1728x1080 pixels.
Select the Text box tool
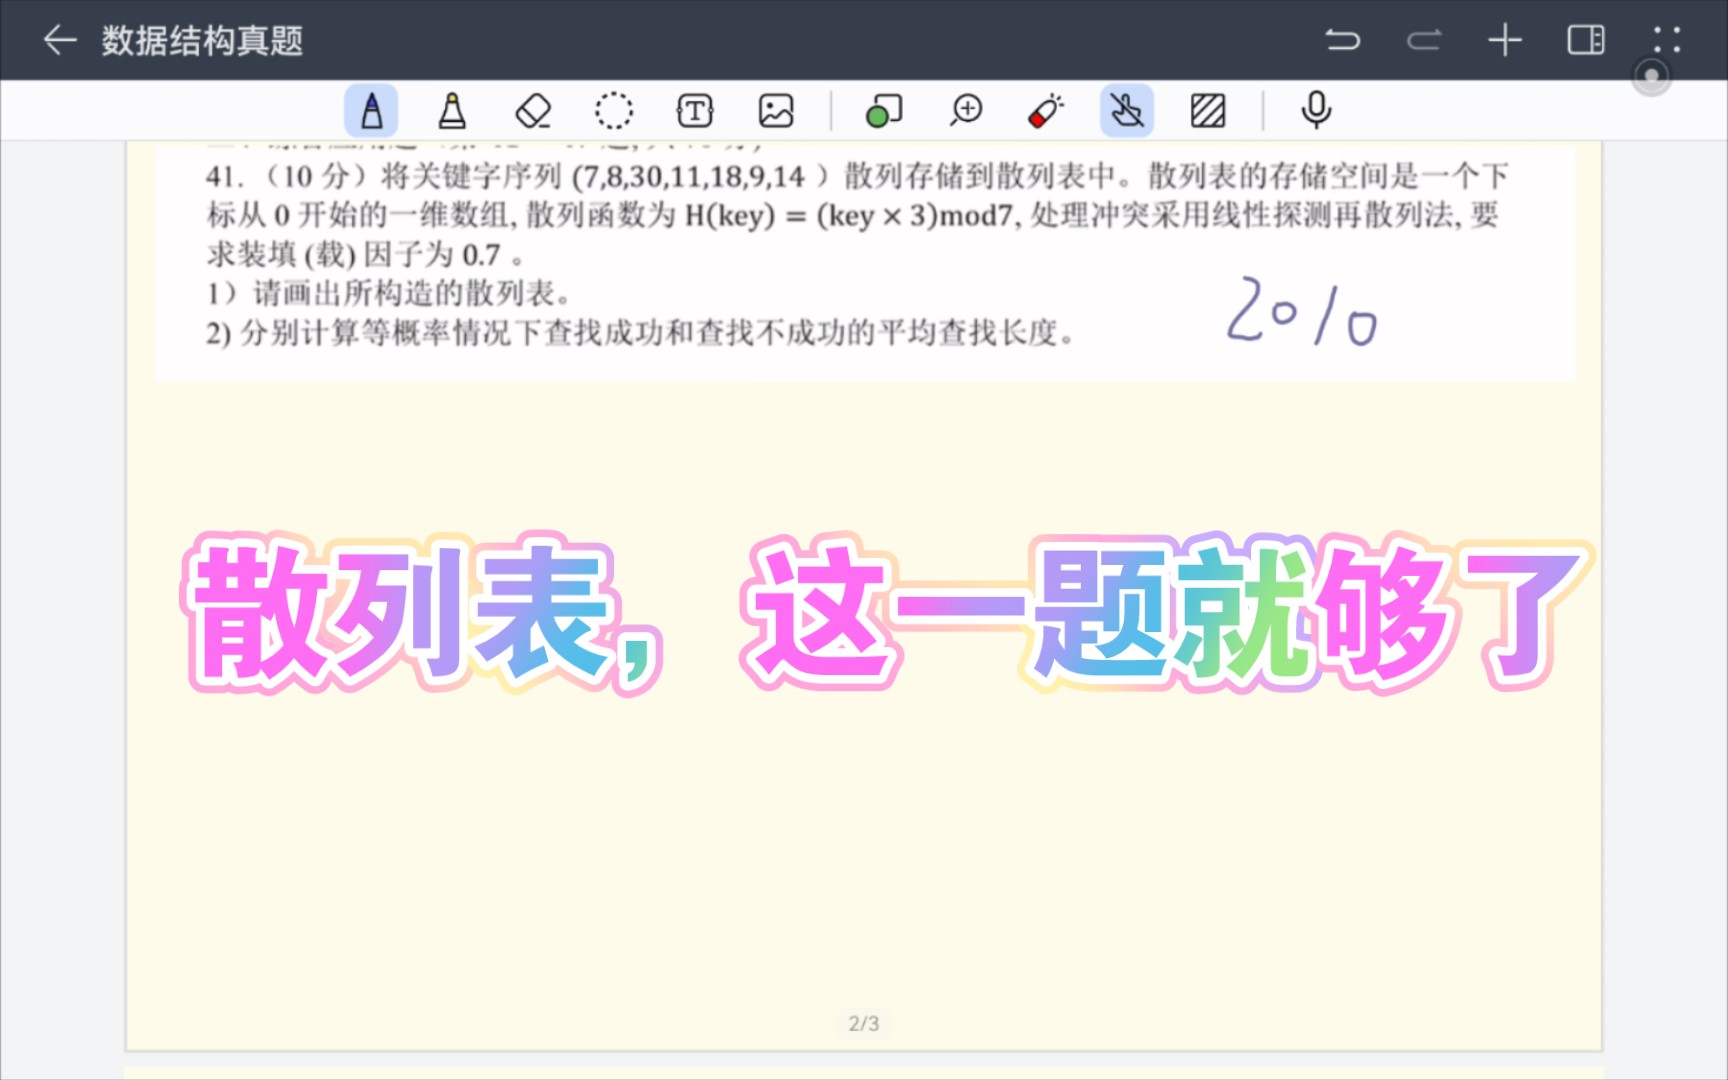(x=695, y=110)
